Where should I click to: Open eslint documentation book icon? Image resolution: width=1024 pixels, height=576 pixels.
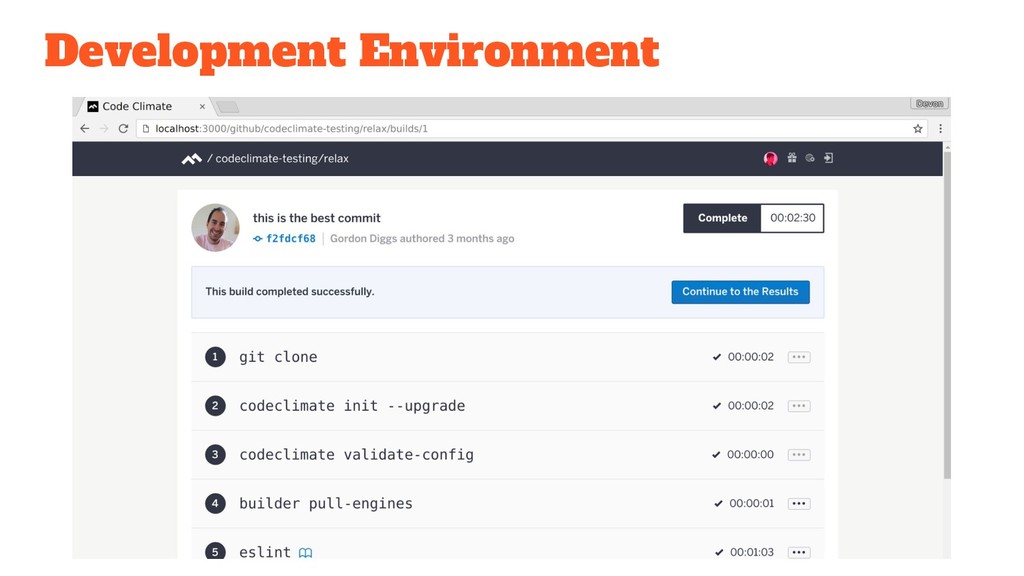click(305, 553)
